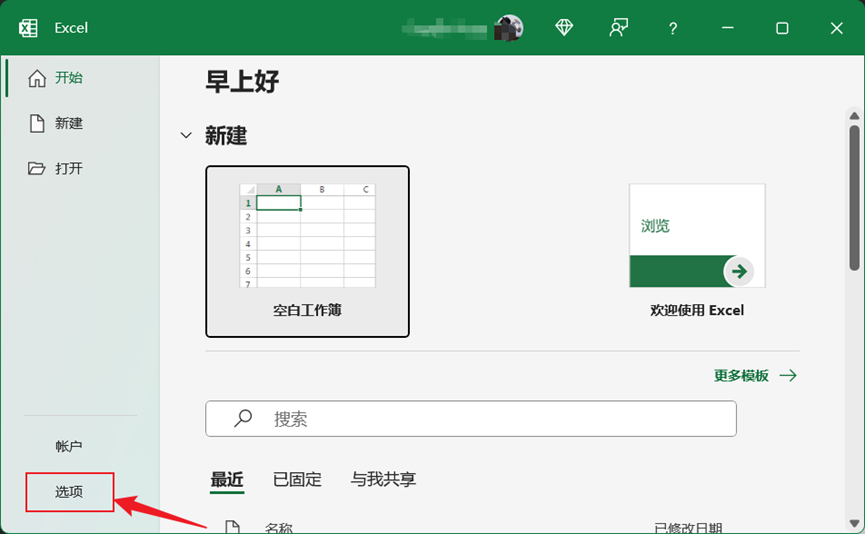This screenshot has width=865, height=534.
Task: Switch to the 与我共享 tab
Action: 383,480
